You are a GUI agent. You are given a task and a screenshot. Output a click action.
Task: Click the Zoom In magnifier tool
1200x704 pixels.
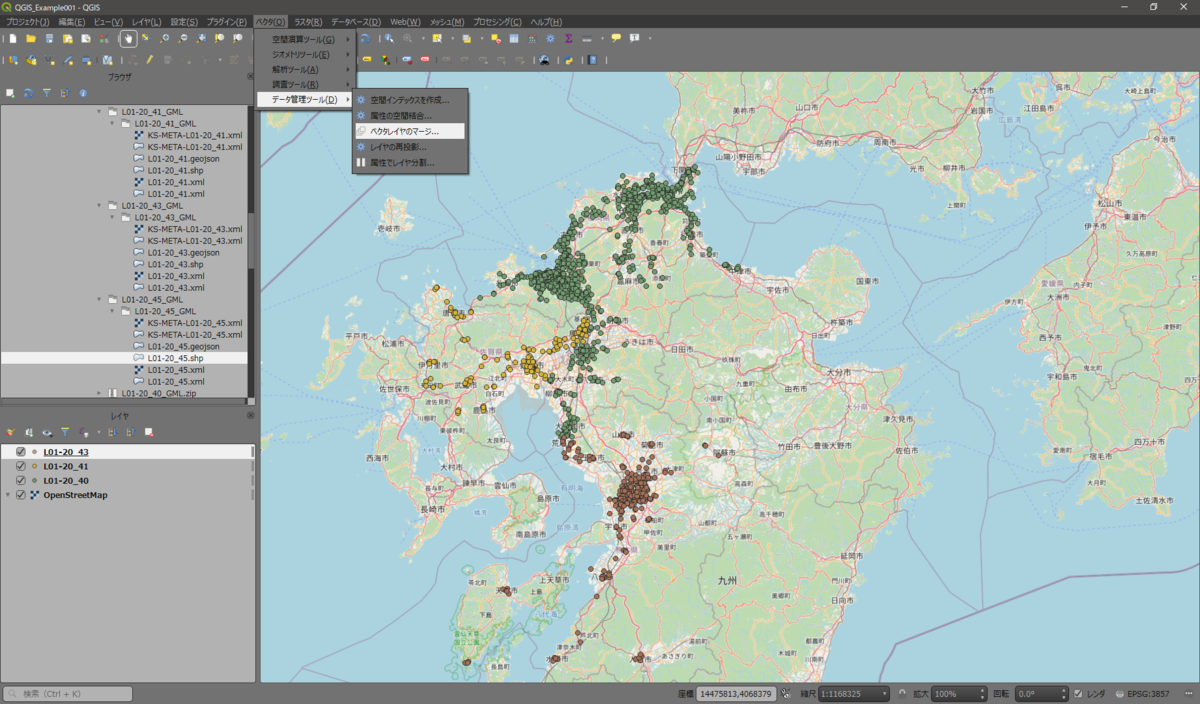[x=165, y=38]
